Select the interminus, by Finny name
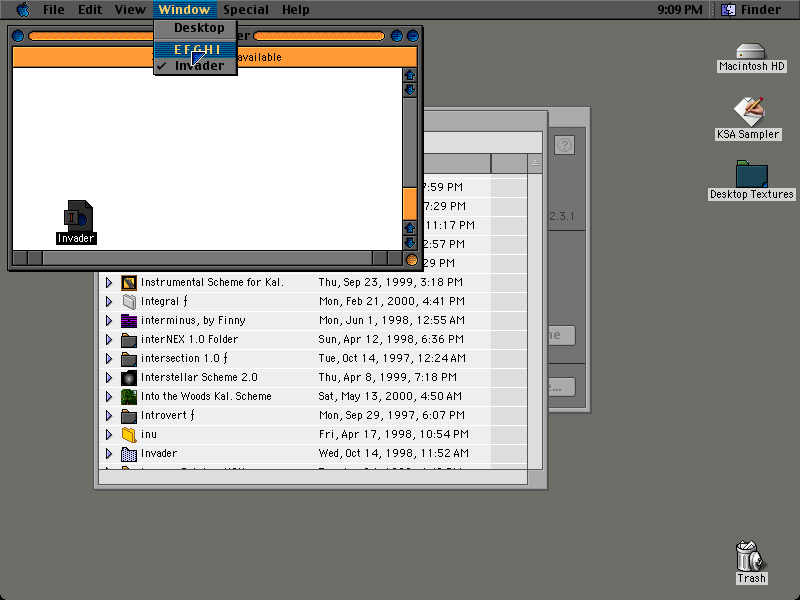800x600 pixels. coord(193,320)
